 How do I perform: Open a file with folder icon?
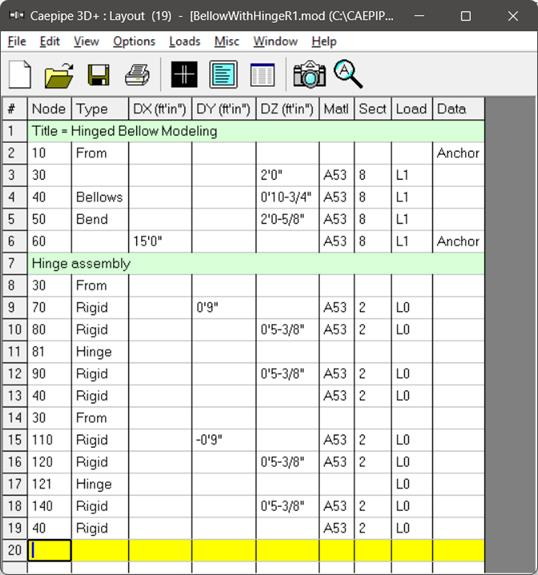(x=59, y=75)
